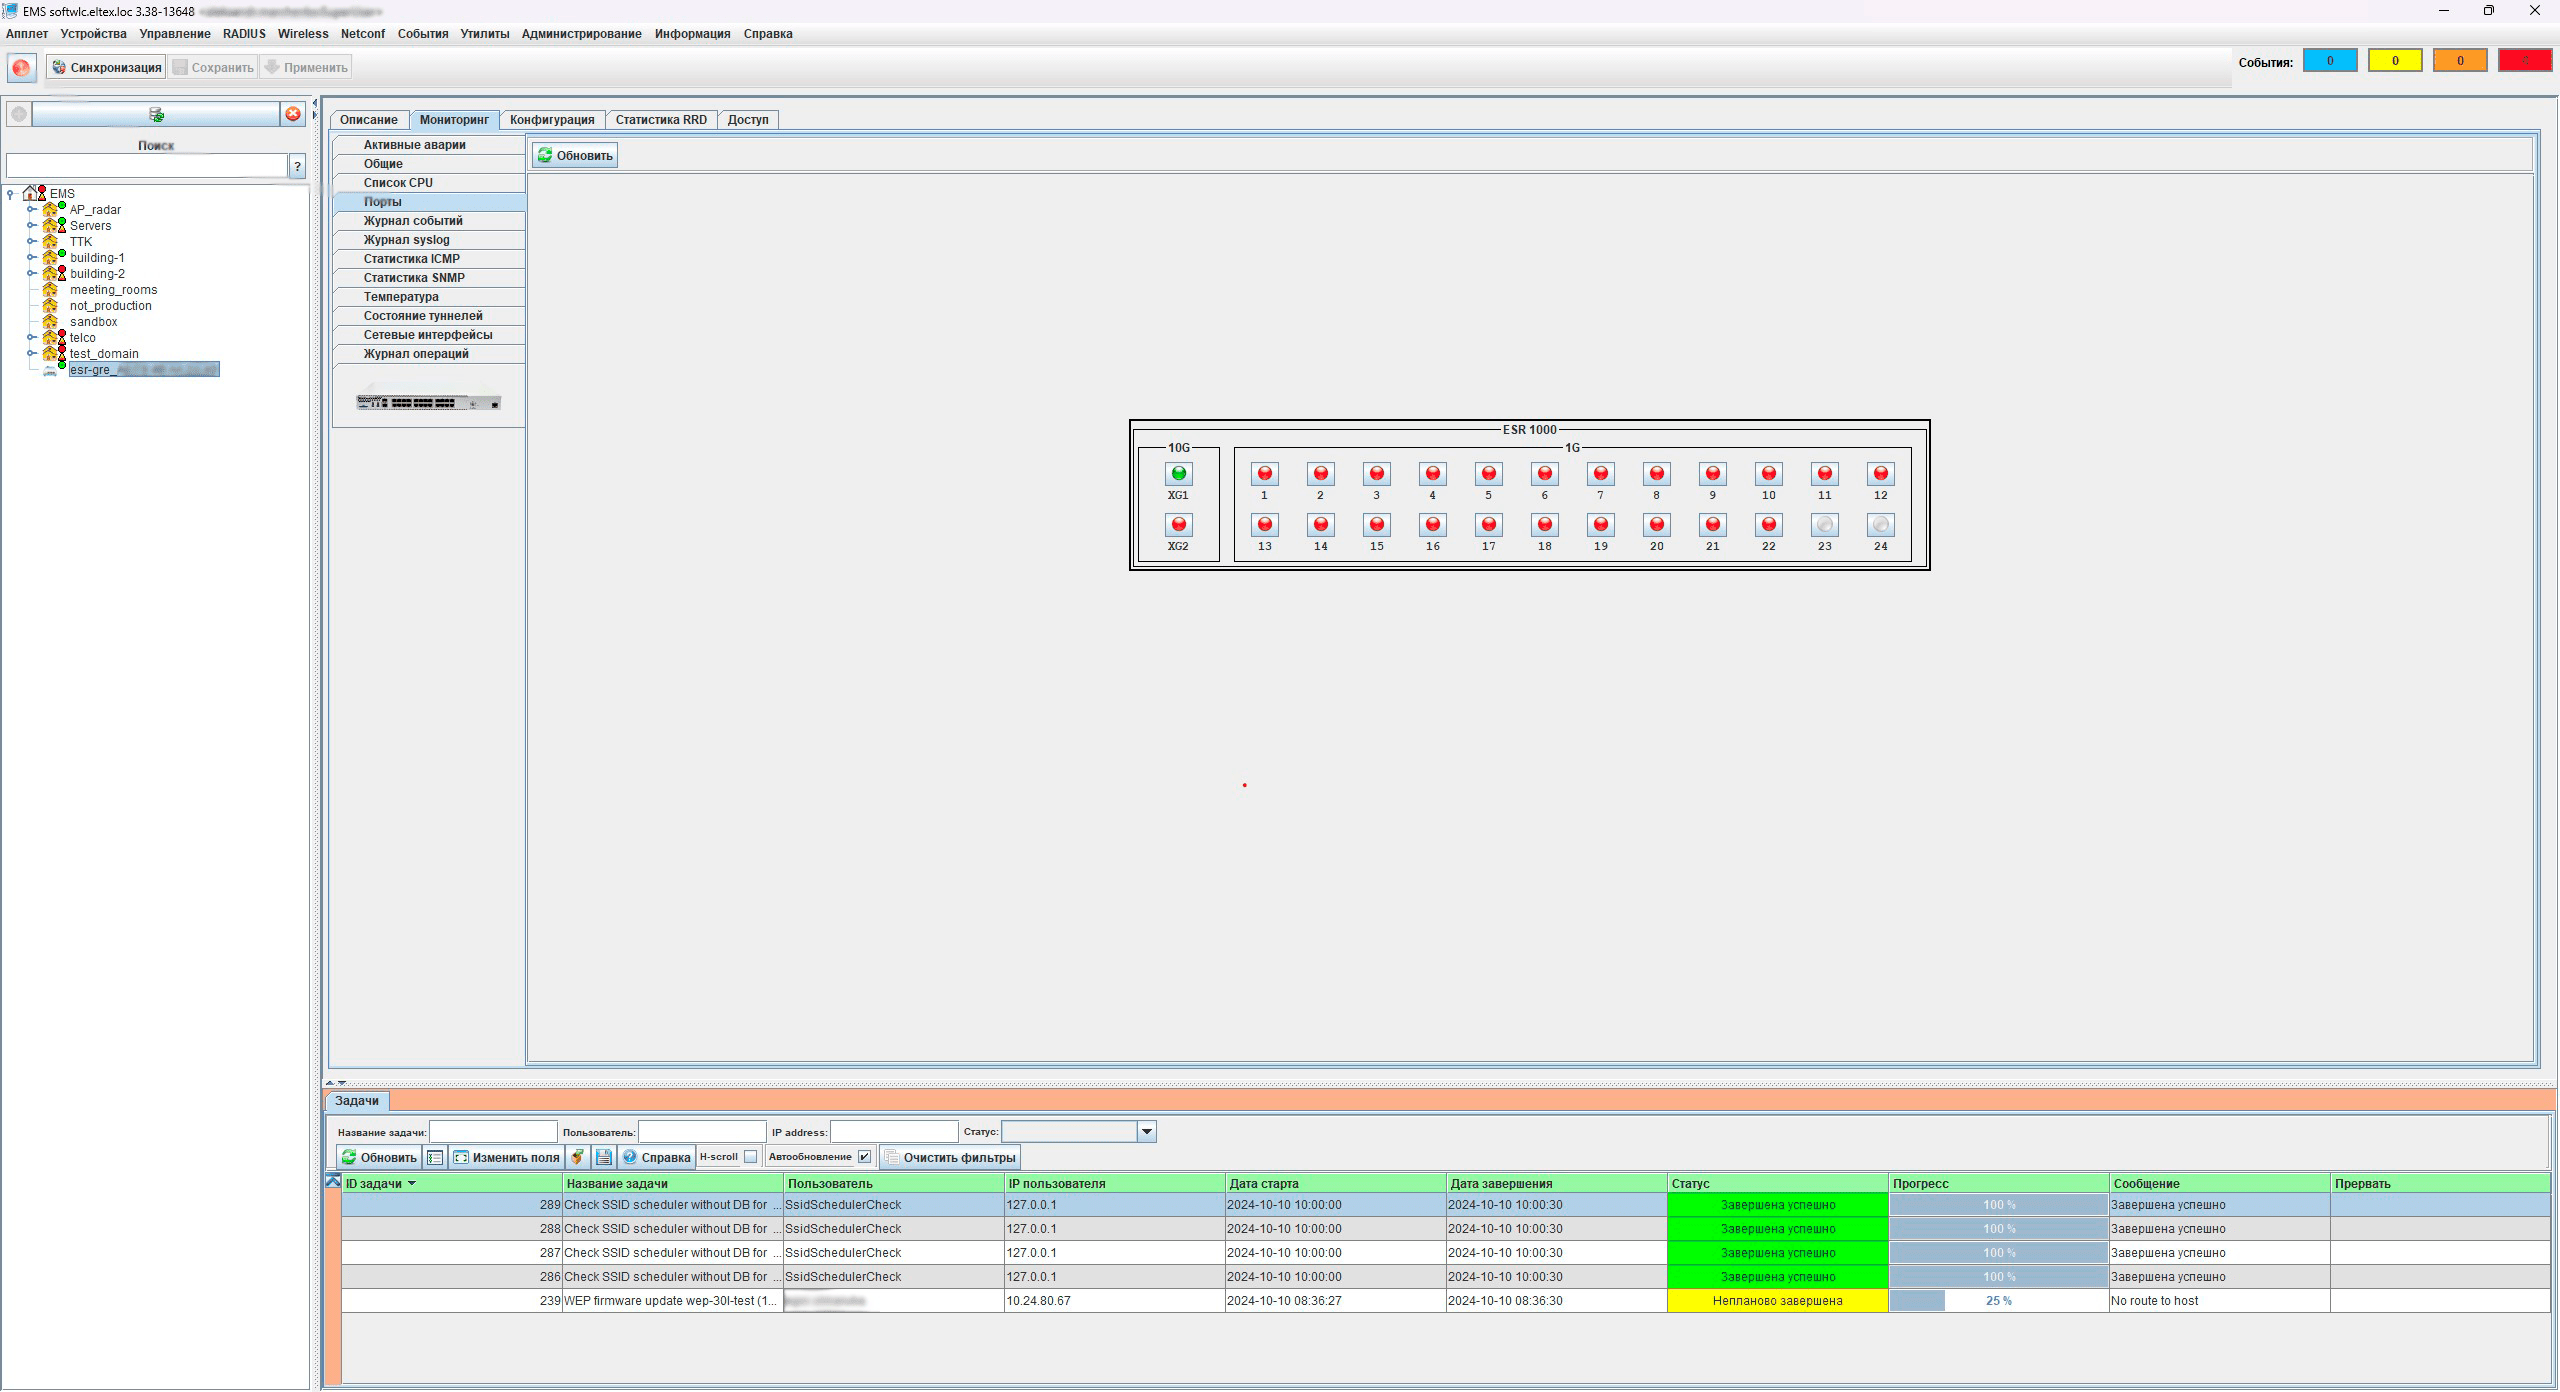Click the XG1 green port indicator
The height and width of the screenshot is (1392, 2560).
(1178, 474)
